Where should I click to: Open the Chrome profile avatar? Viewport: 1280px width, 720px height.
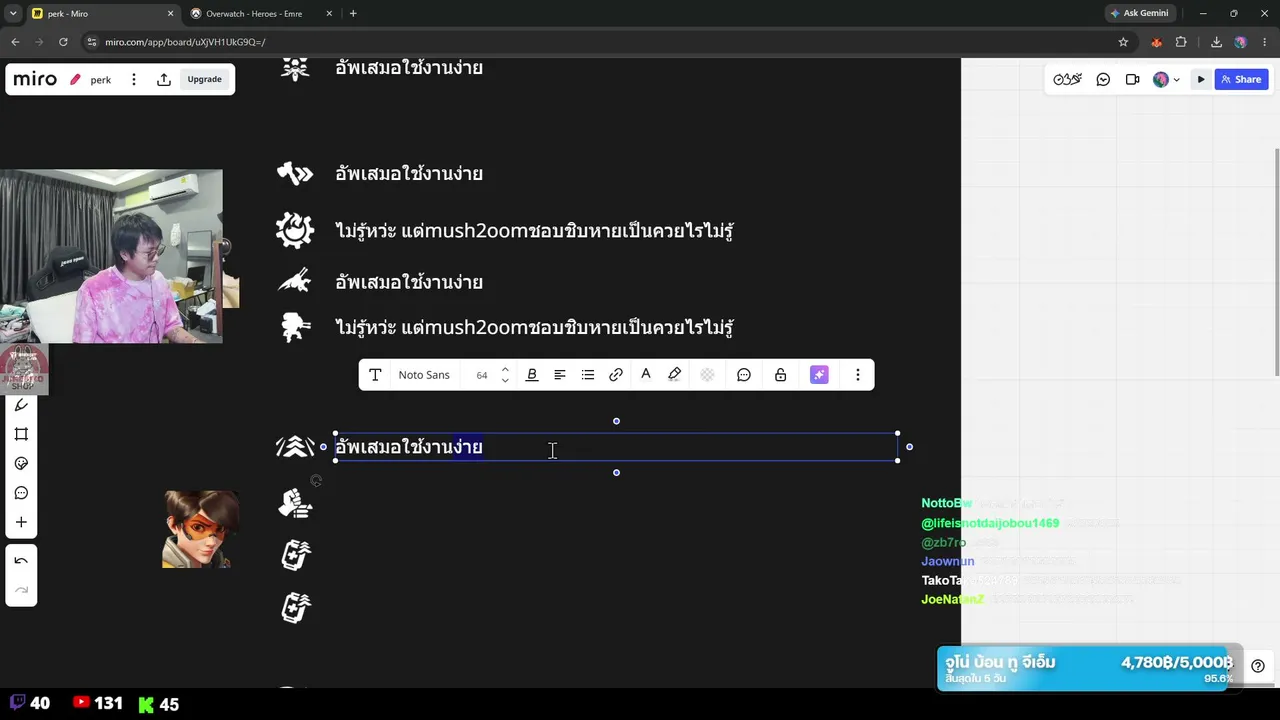click(1240, 42)
